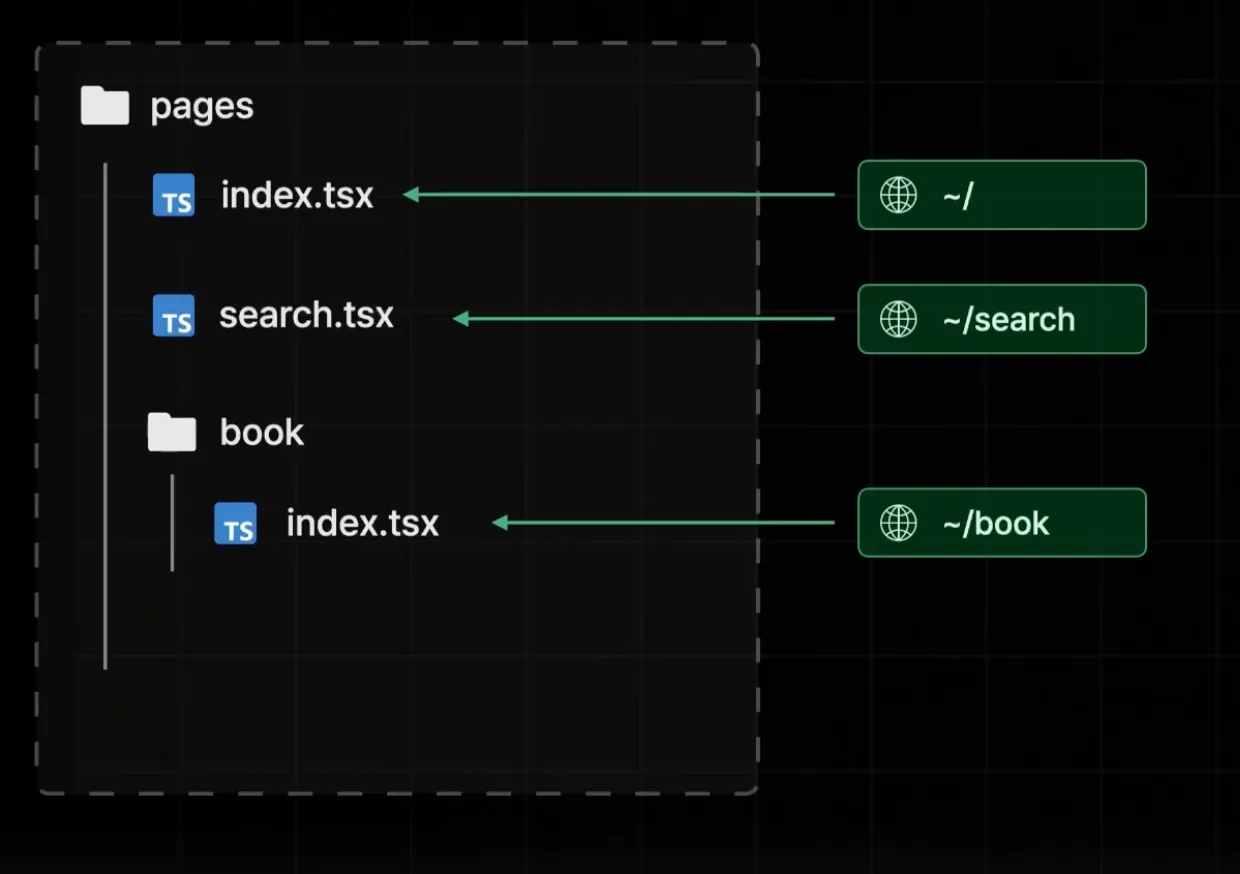Image resolution: width=1240 pixels, height=874 pixels.
Task: Click the pages folder icon
Action: point(105,106)
